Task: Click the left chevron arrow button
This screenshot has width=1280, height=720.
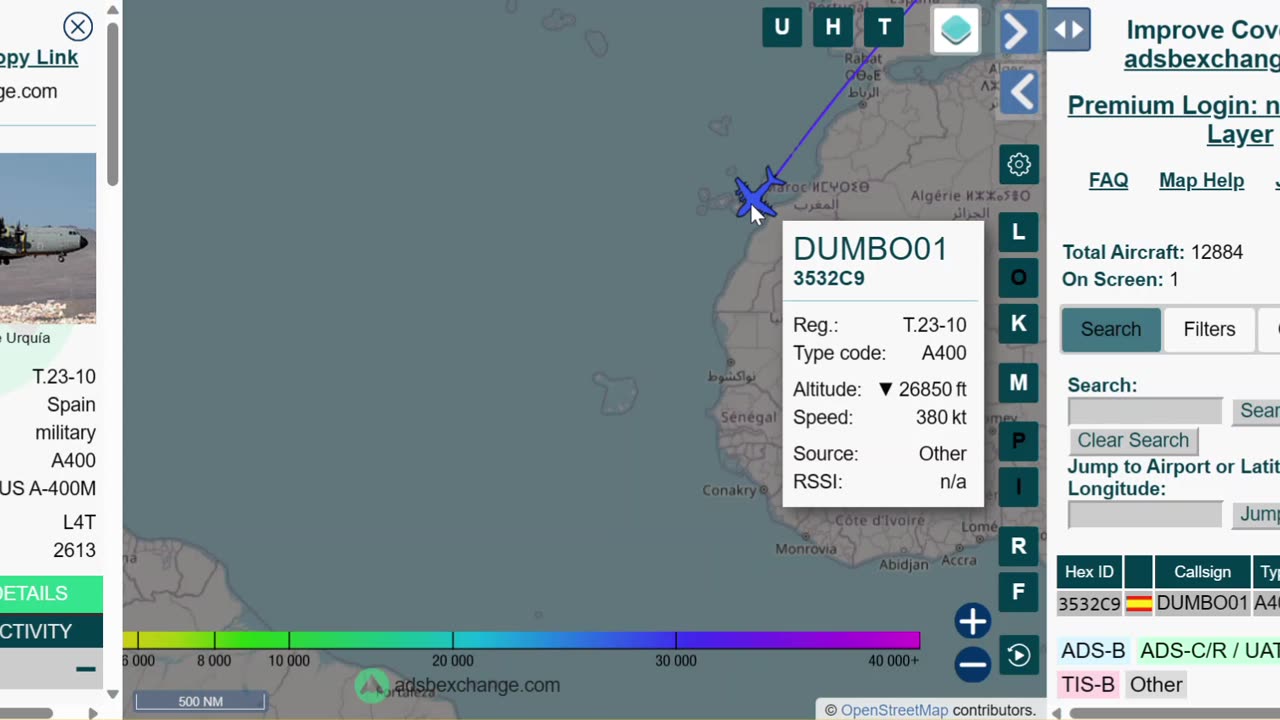Action: [1021, 93]
